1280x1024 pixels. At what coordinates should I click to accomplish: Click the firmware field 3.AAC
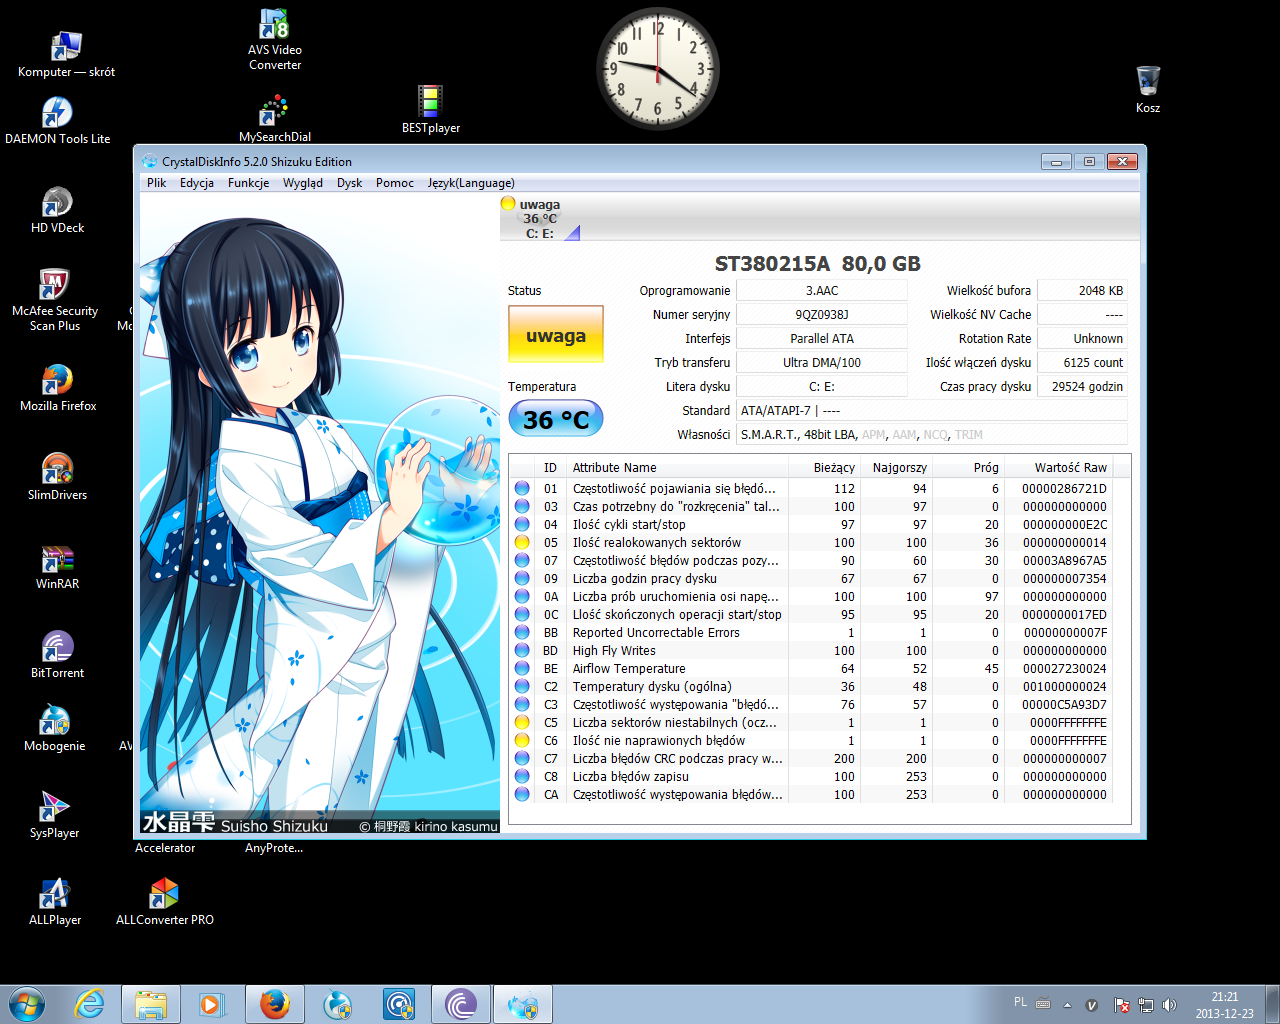(822, 291)
